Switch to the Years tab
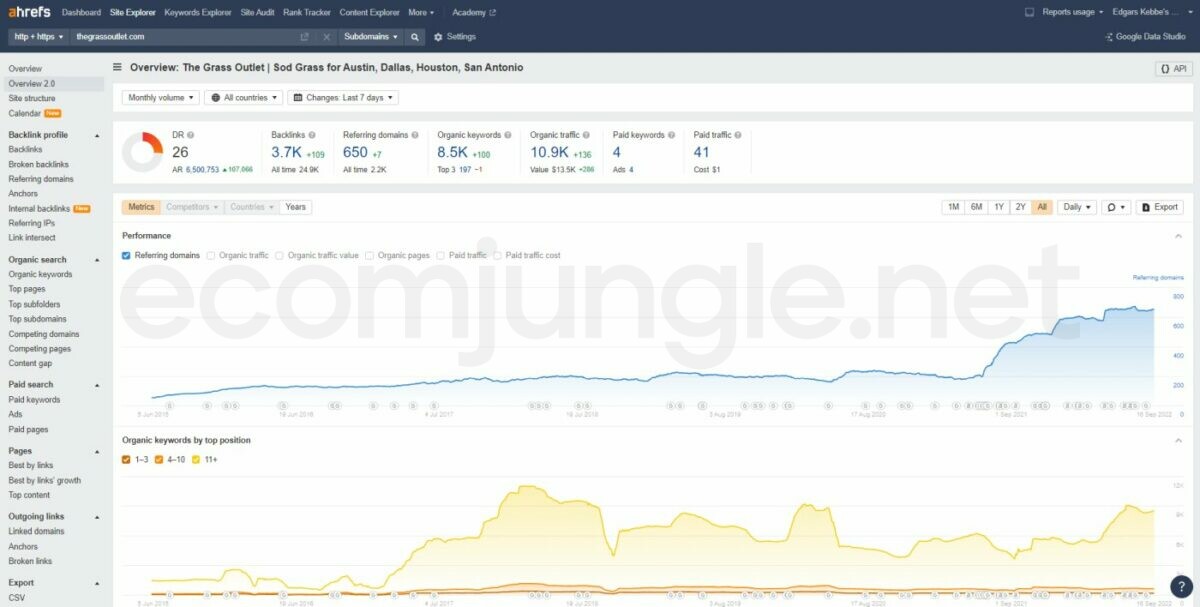1200x607 pixels. pyautogui.click(x=295, y=207)
